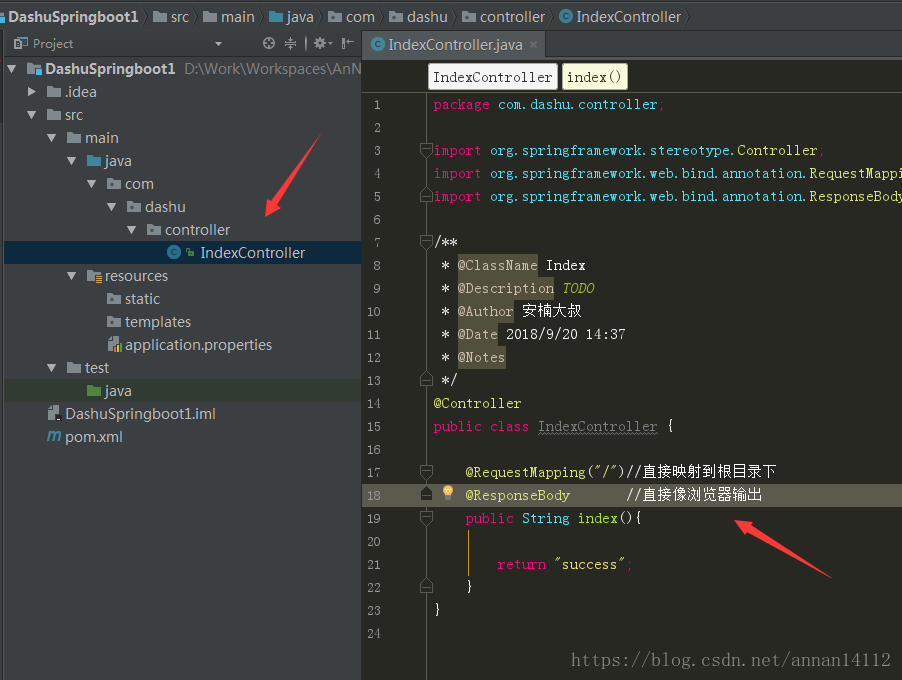
Task: Hide the Project tool window
Action: click(x=347, y=43)
